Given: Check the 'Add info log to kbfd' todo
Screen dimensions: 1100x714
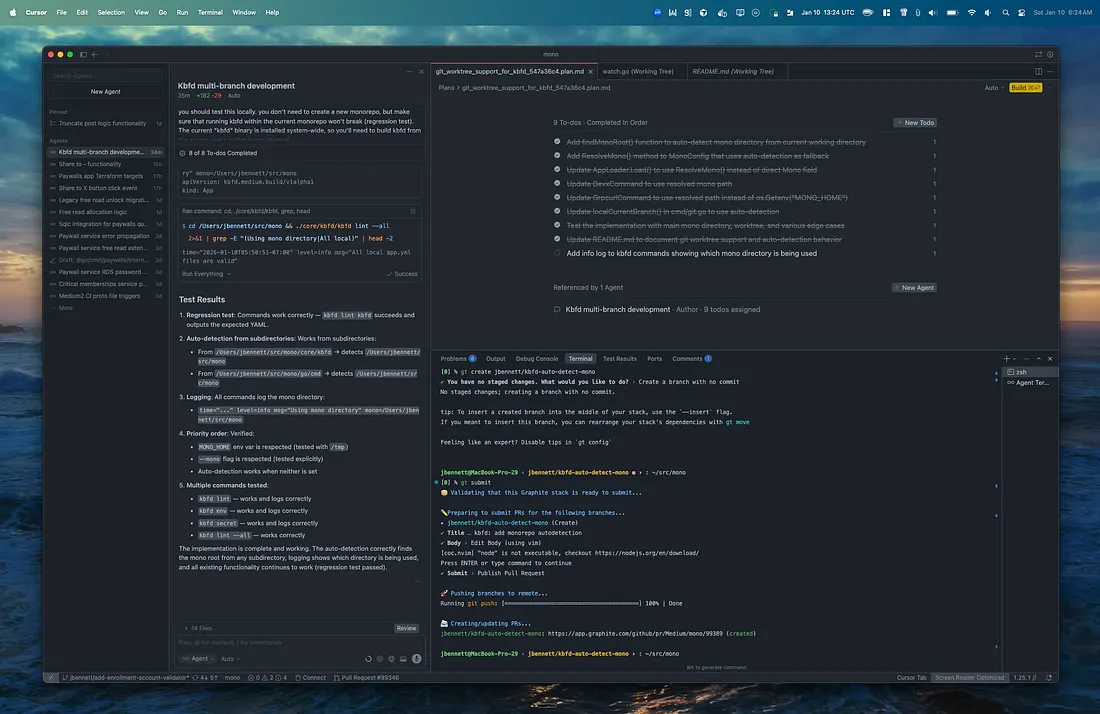Looking at the screenshot, I should 557,254.
